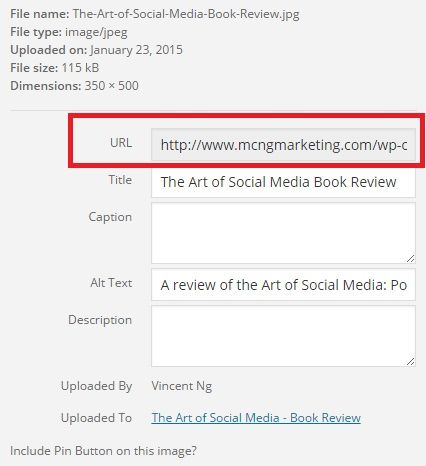The image size is (426, 466).
Task: Click the URL field containing mcngmarketing.com
Action: [x=283, y=145]
